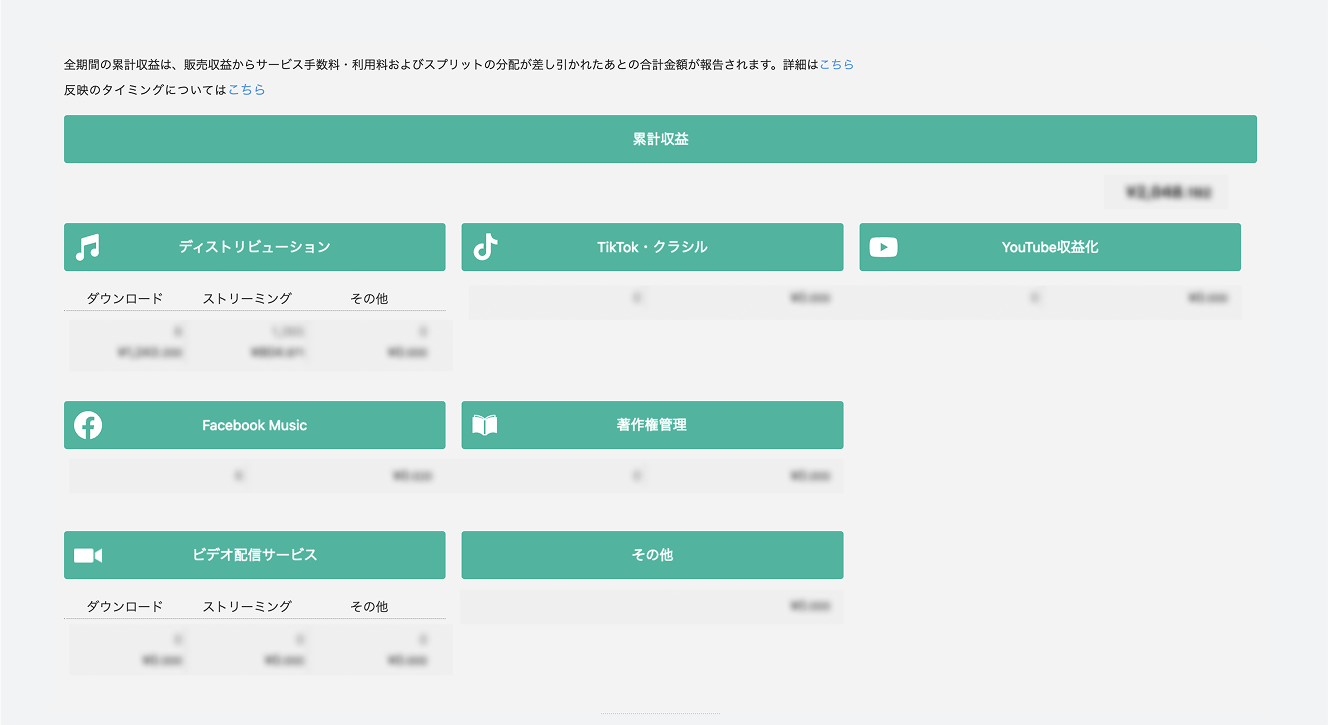This screenshot has height=725, width=1328.
Task: Click the YouTube収益化 header
Action: pos(1050,247)
